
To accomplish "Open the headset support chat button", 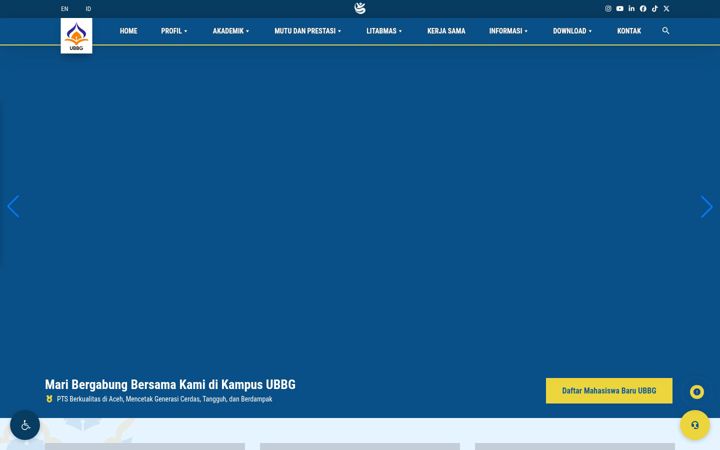I will (x=695, y=425).
